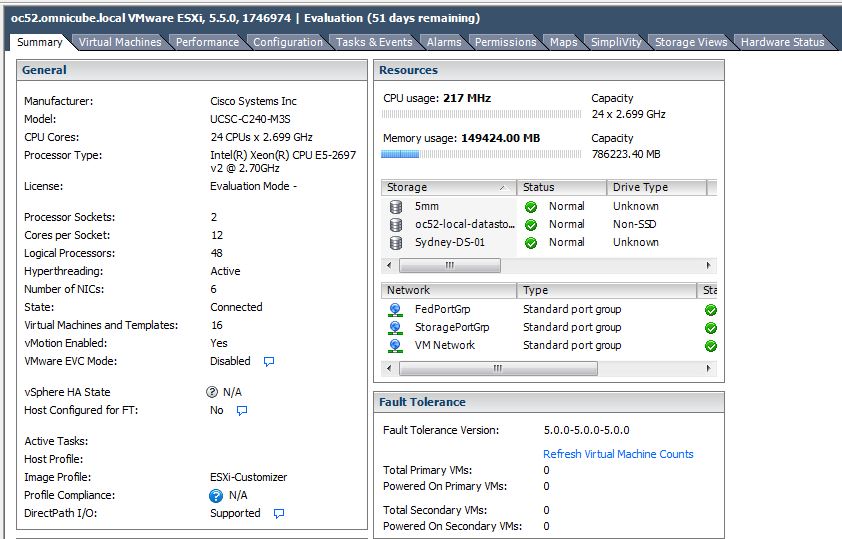This screenshot has width=842, height=539.
Task: Click the StoragePortGrp network icon
Action: (395, 327)
